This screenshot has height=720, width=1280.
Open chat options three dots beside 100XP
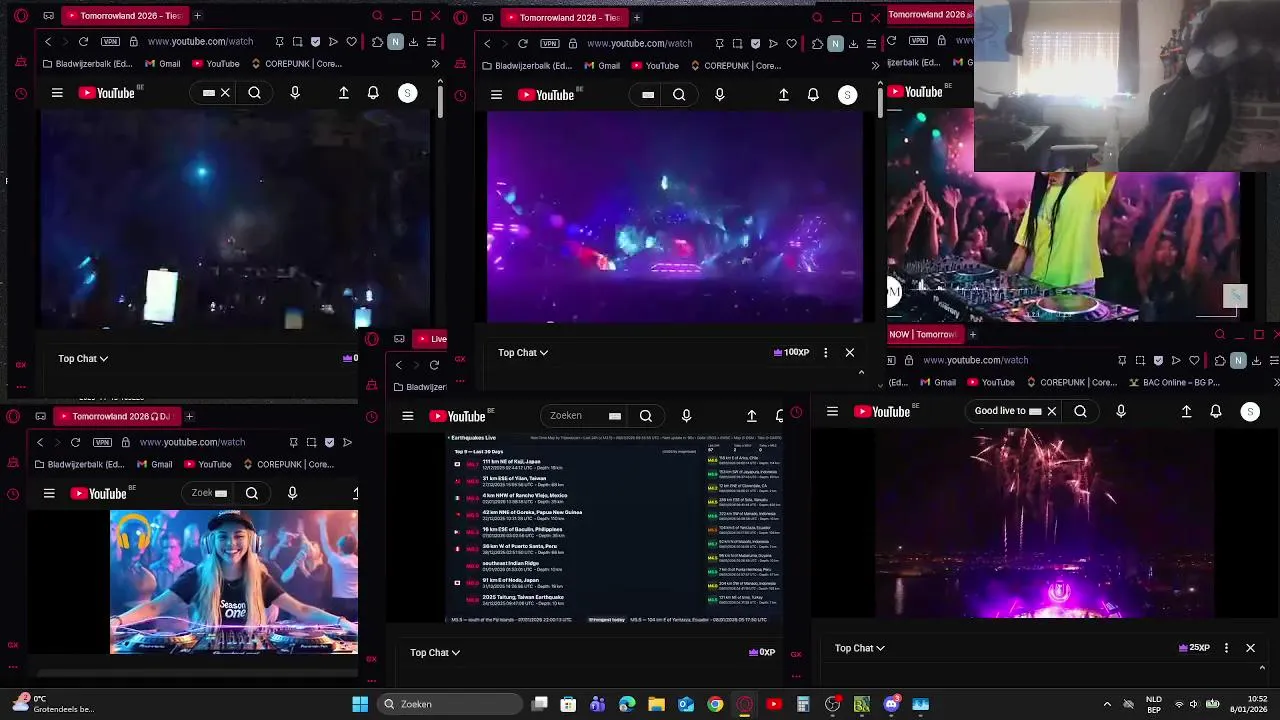point(825,352)
